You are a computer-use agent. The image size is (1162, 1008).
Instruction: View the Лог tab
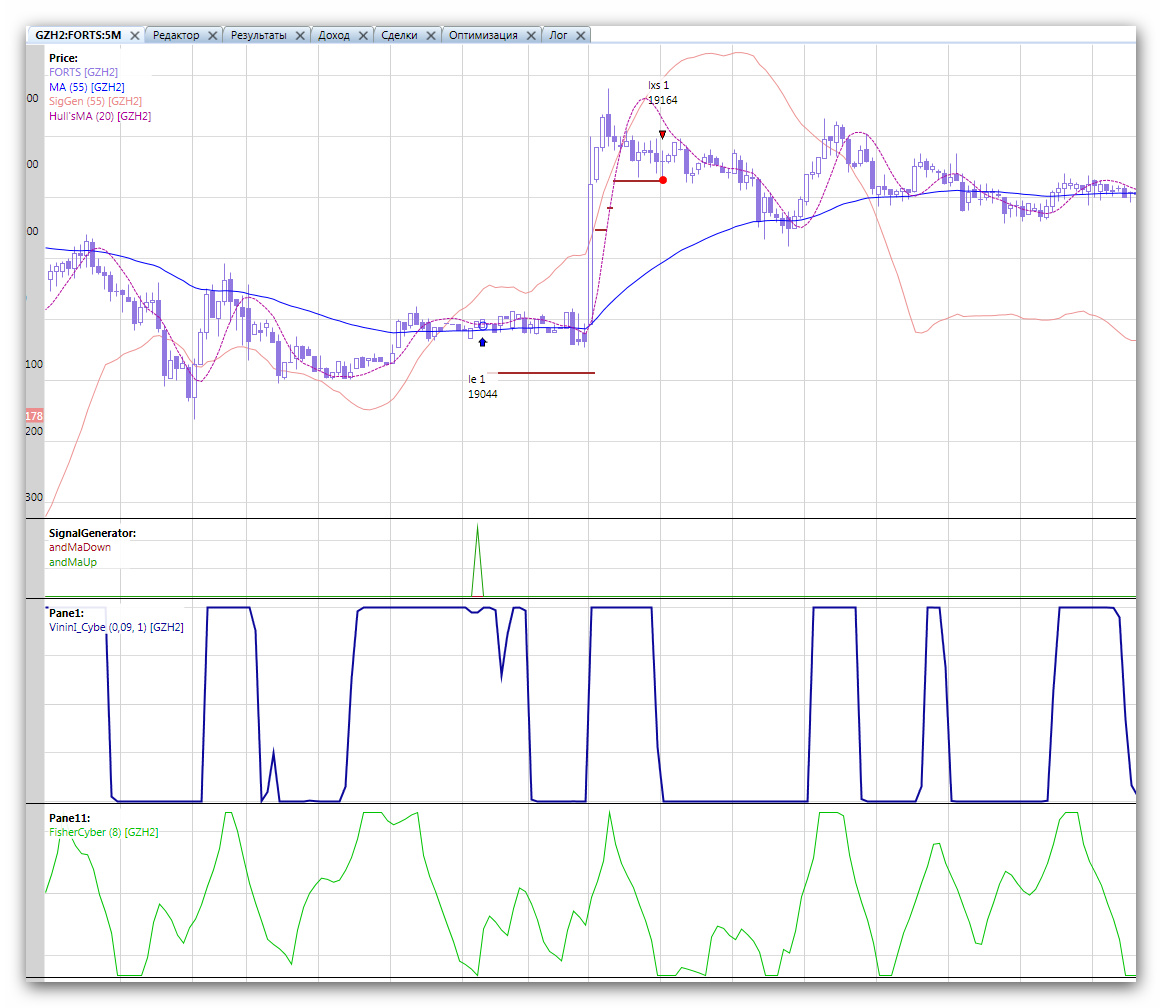pyautogui.click(x=558, y=35)
